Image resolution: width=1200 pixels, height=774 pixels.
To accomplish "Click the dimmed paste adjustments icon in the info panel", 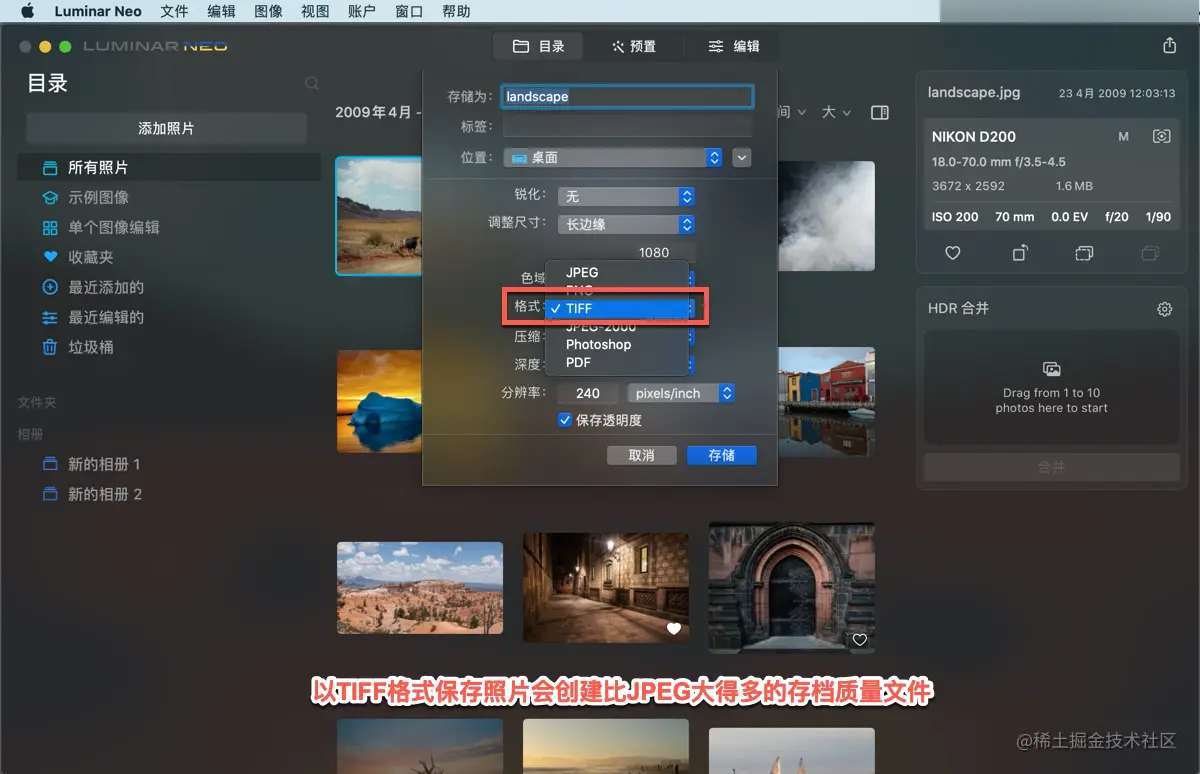I will tap(1150, 254).
